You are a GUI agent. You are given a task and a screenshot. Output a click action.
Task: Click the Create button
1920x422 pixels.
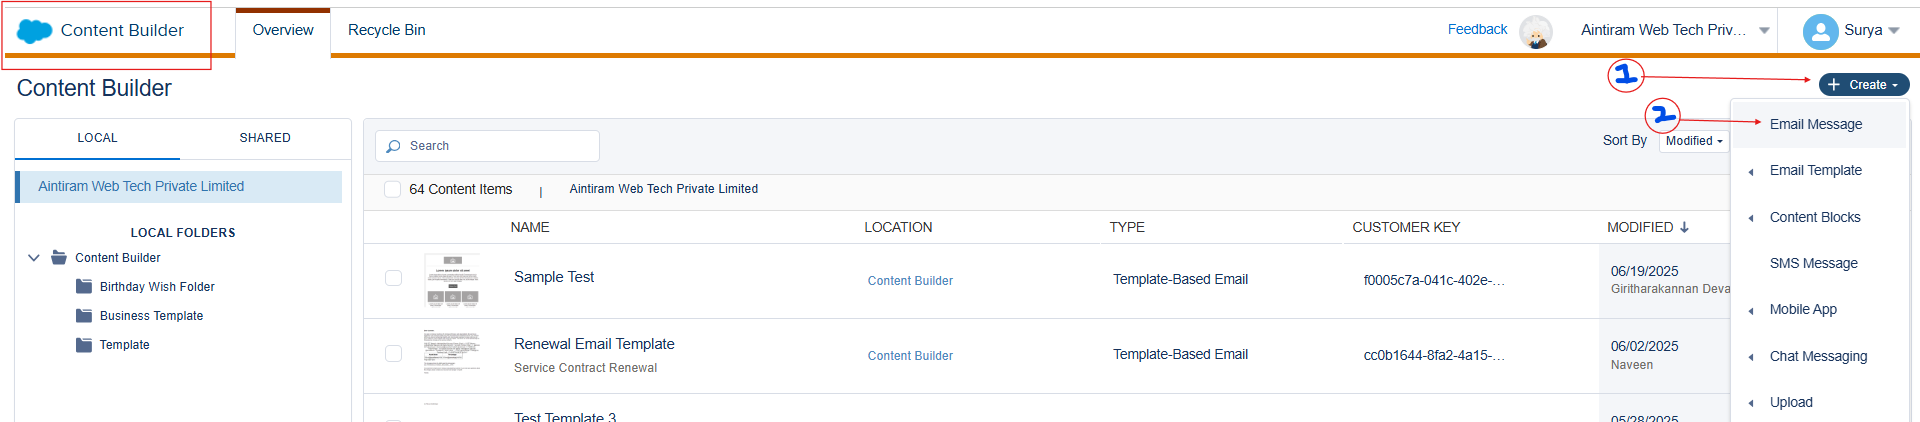coord(1863,85)
